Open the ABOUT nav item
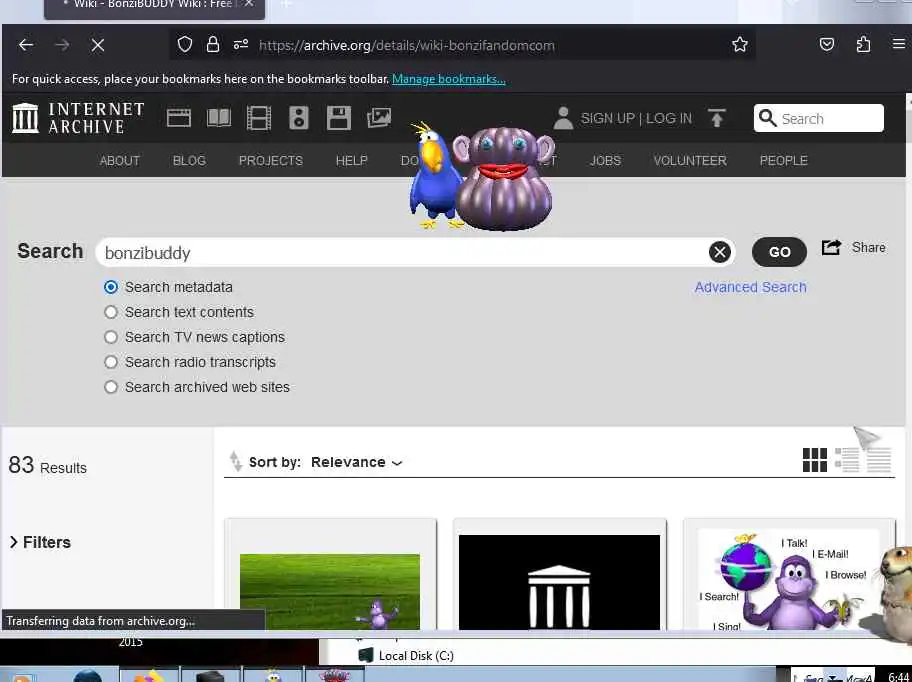 coord(120,160)
